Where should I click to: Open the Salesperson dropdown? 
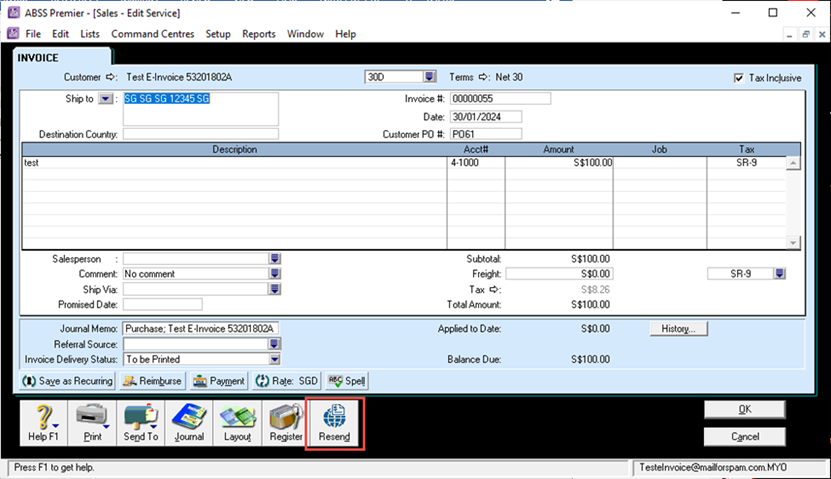point(274,258)
